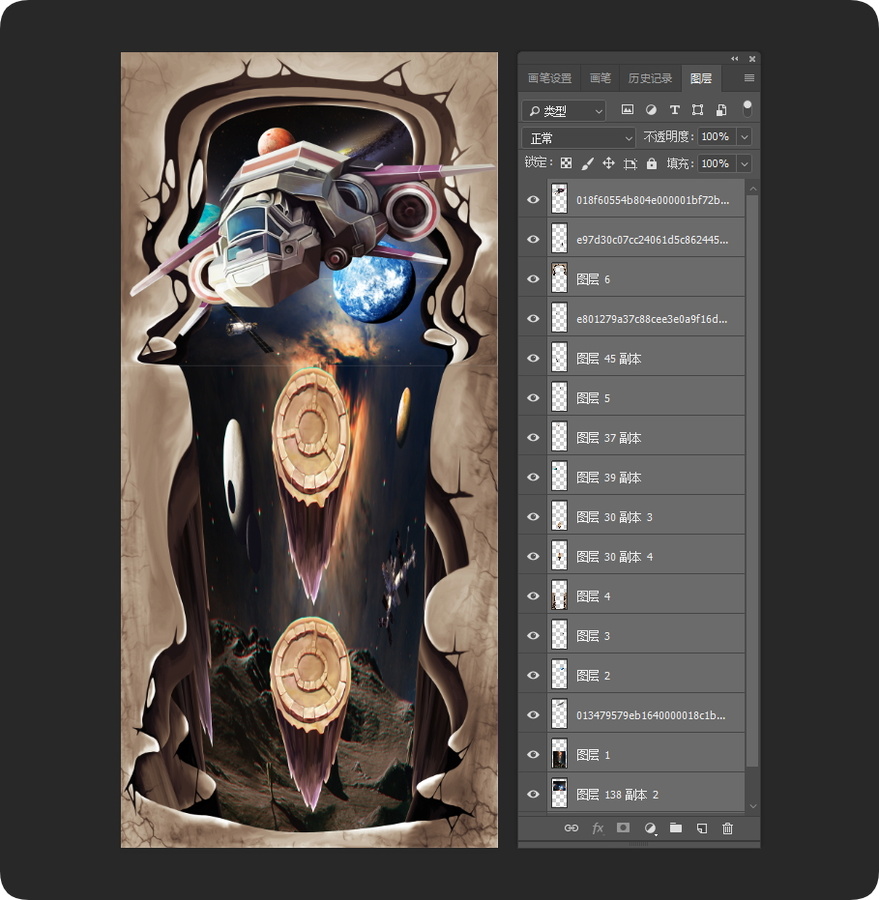Create a new layer
The image size is (879, 900).
pos(702,828)
